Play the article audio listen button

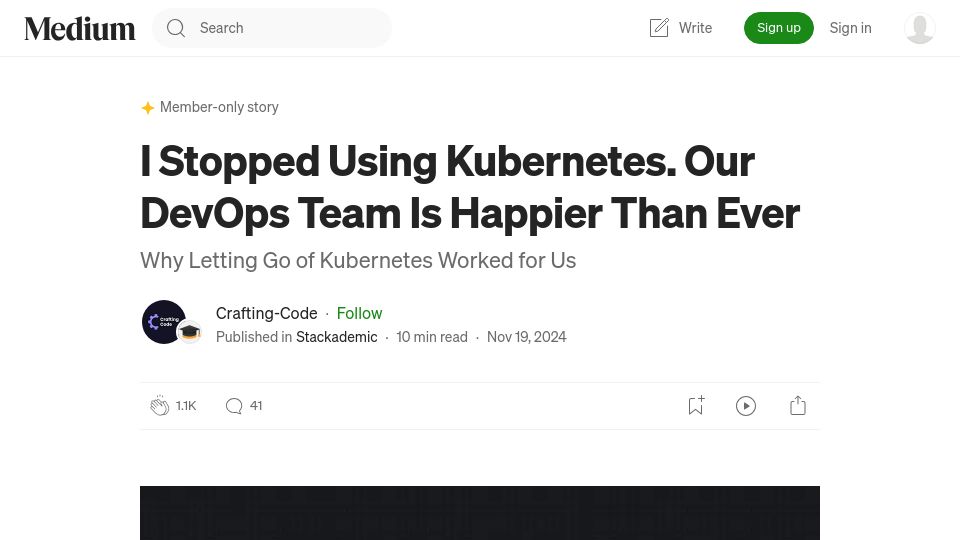point(746,406)
